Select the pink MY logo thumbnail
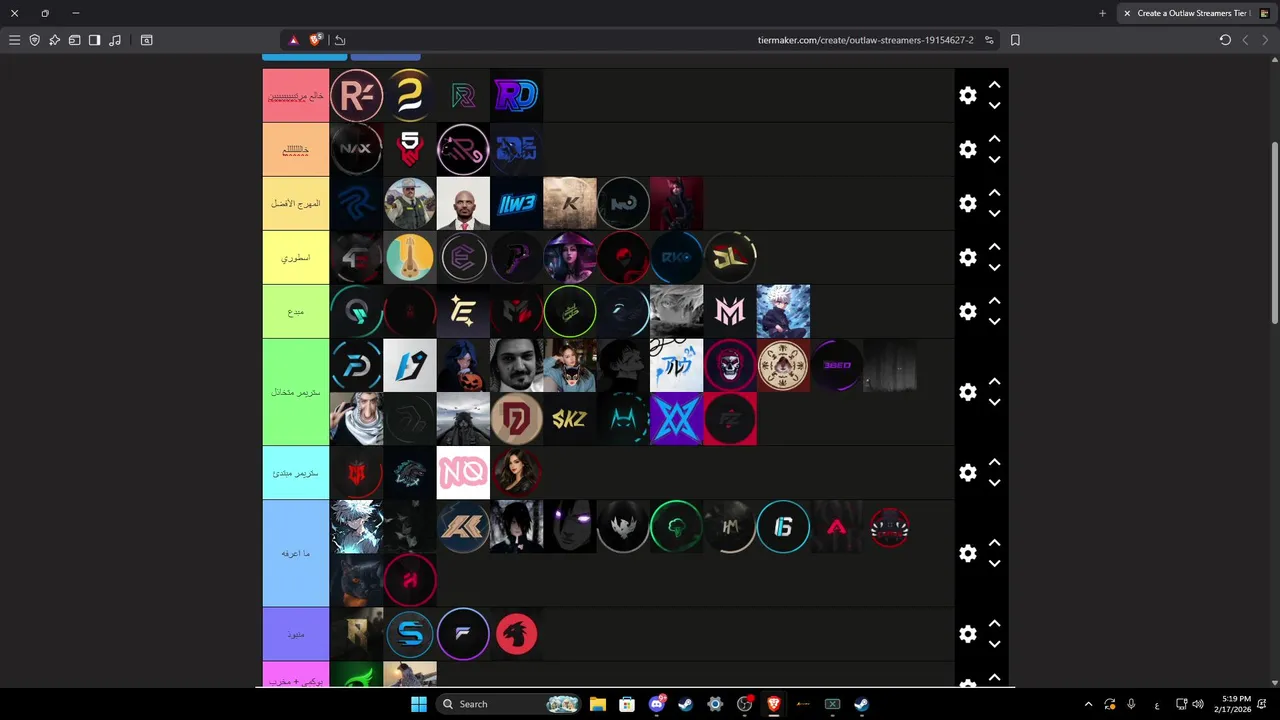This screenshot has width=1280, height=720. pyautogui.click(x=730, y=311)
